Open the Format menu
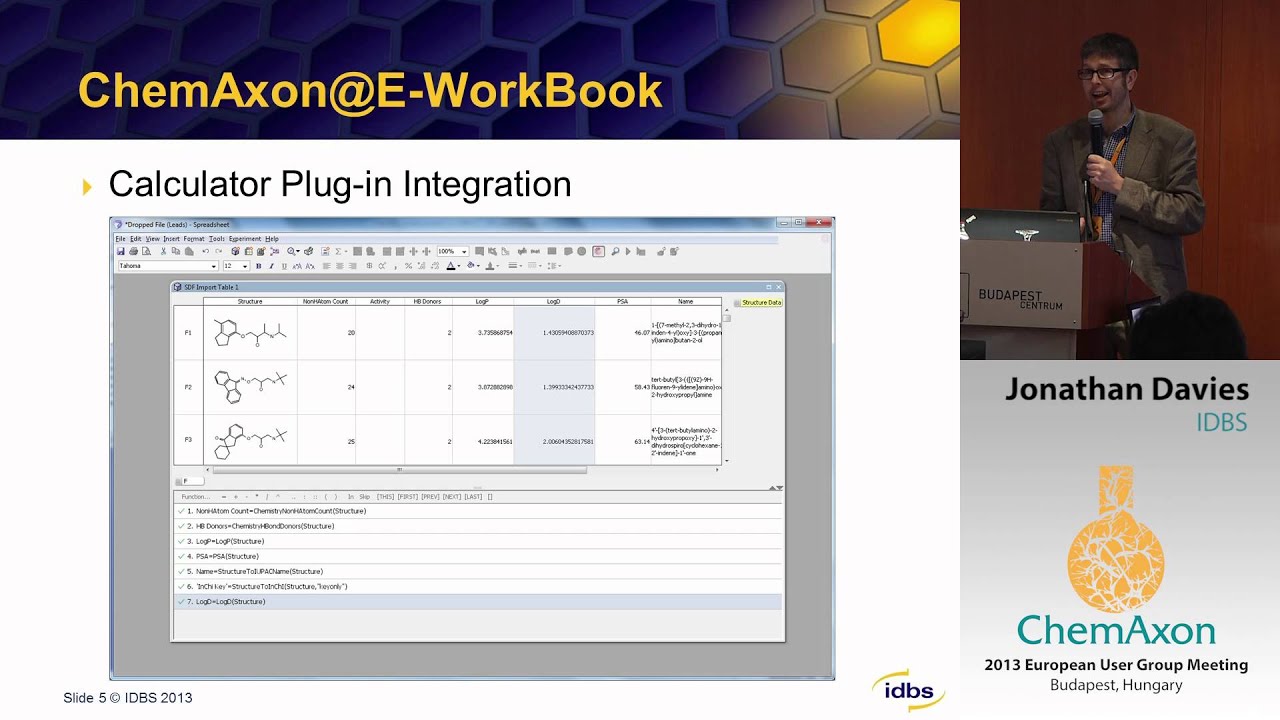The width and height of the screenshot is (1280, 720). pos(194,239)
